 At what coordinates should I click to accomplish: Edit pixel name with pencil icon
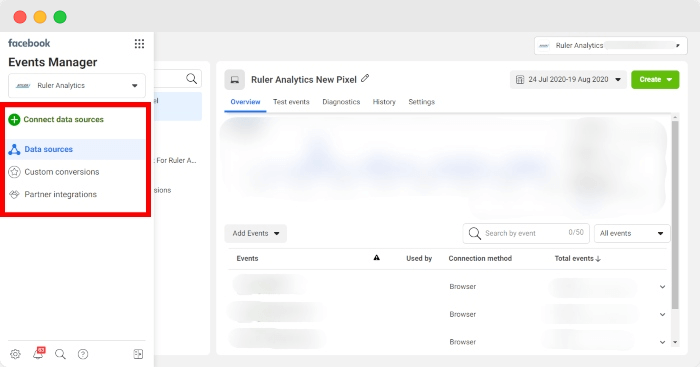[365, 78]
